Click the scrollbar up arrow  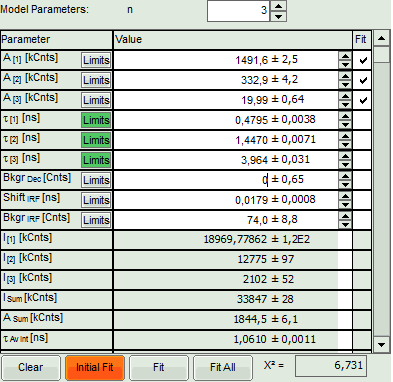(x=381, y=39)
